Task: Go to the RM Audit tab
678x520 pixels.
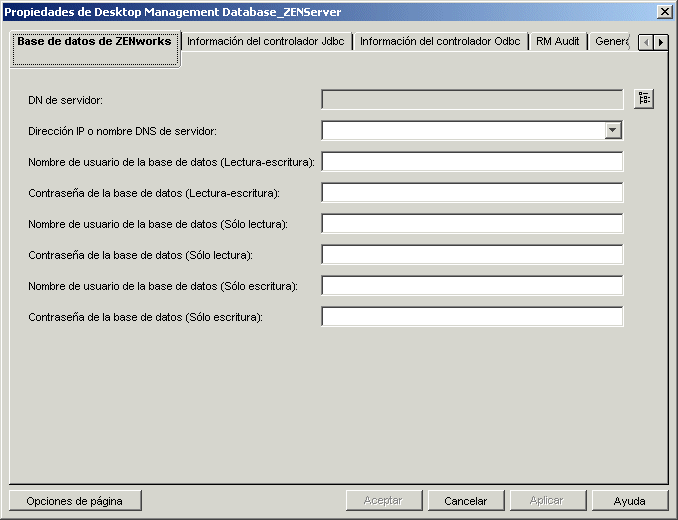Action: pos(557,41)
